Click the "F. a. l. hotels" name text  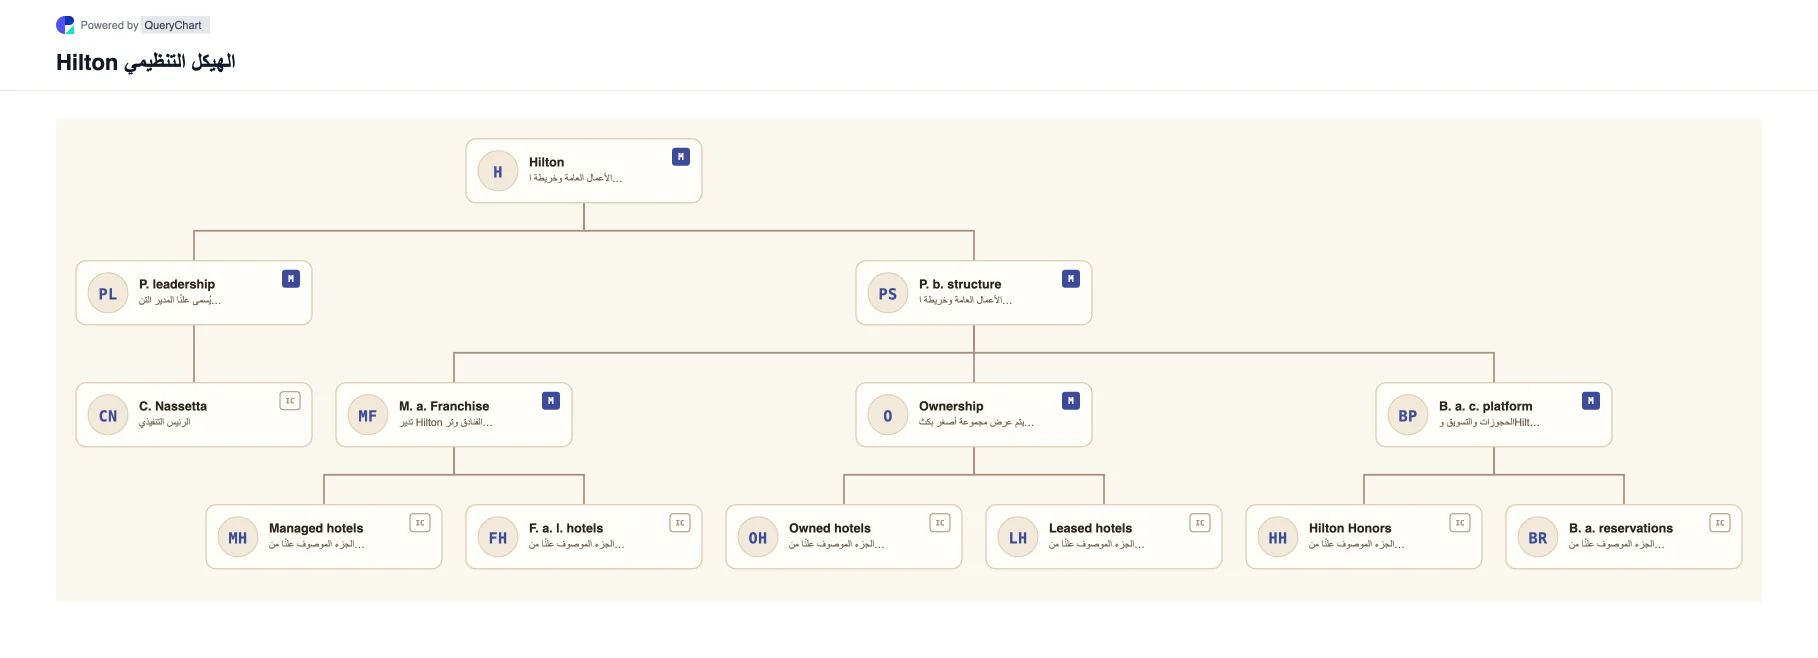[566, 528]
